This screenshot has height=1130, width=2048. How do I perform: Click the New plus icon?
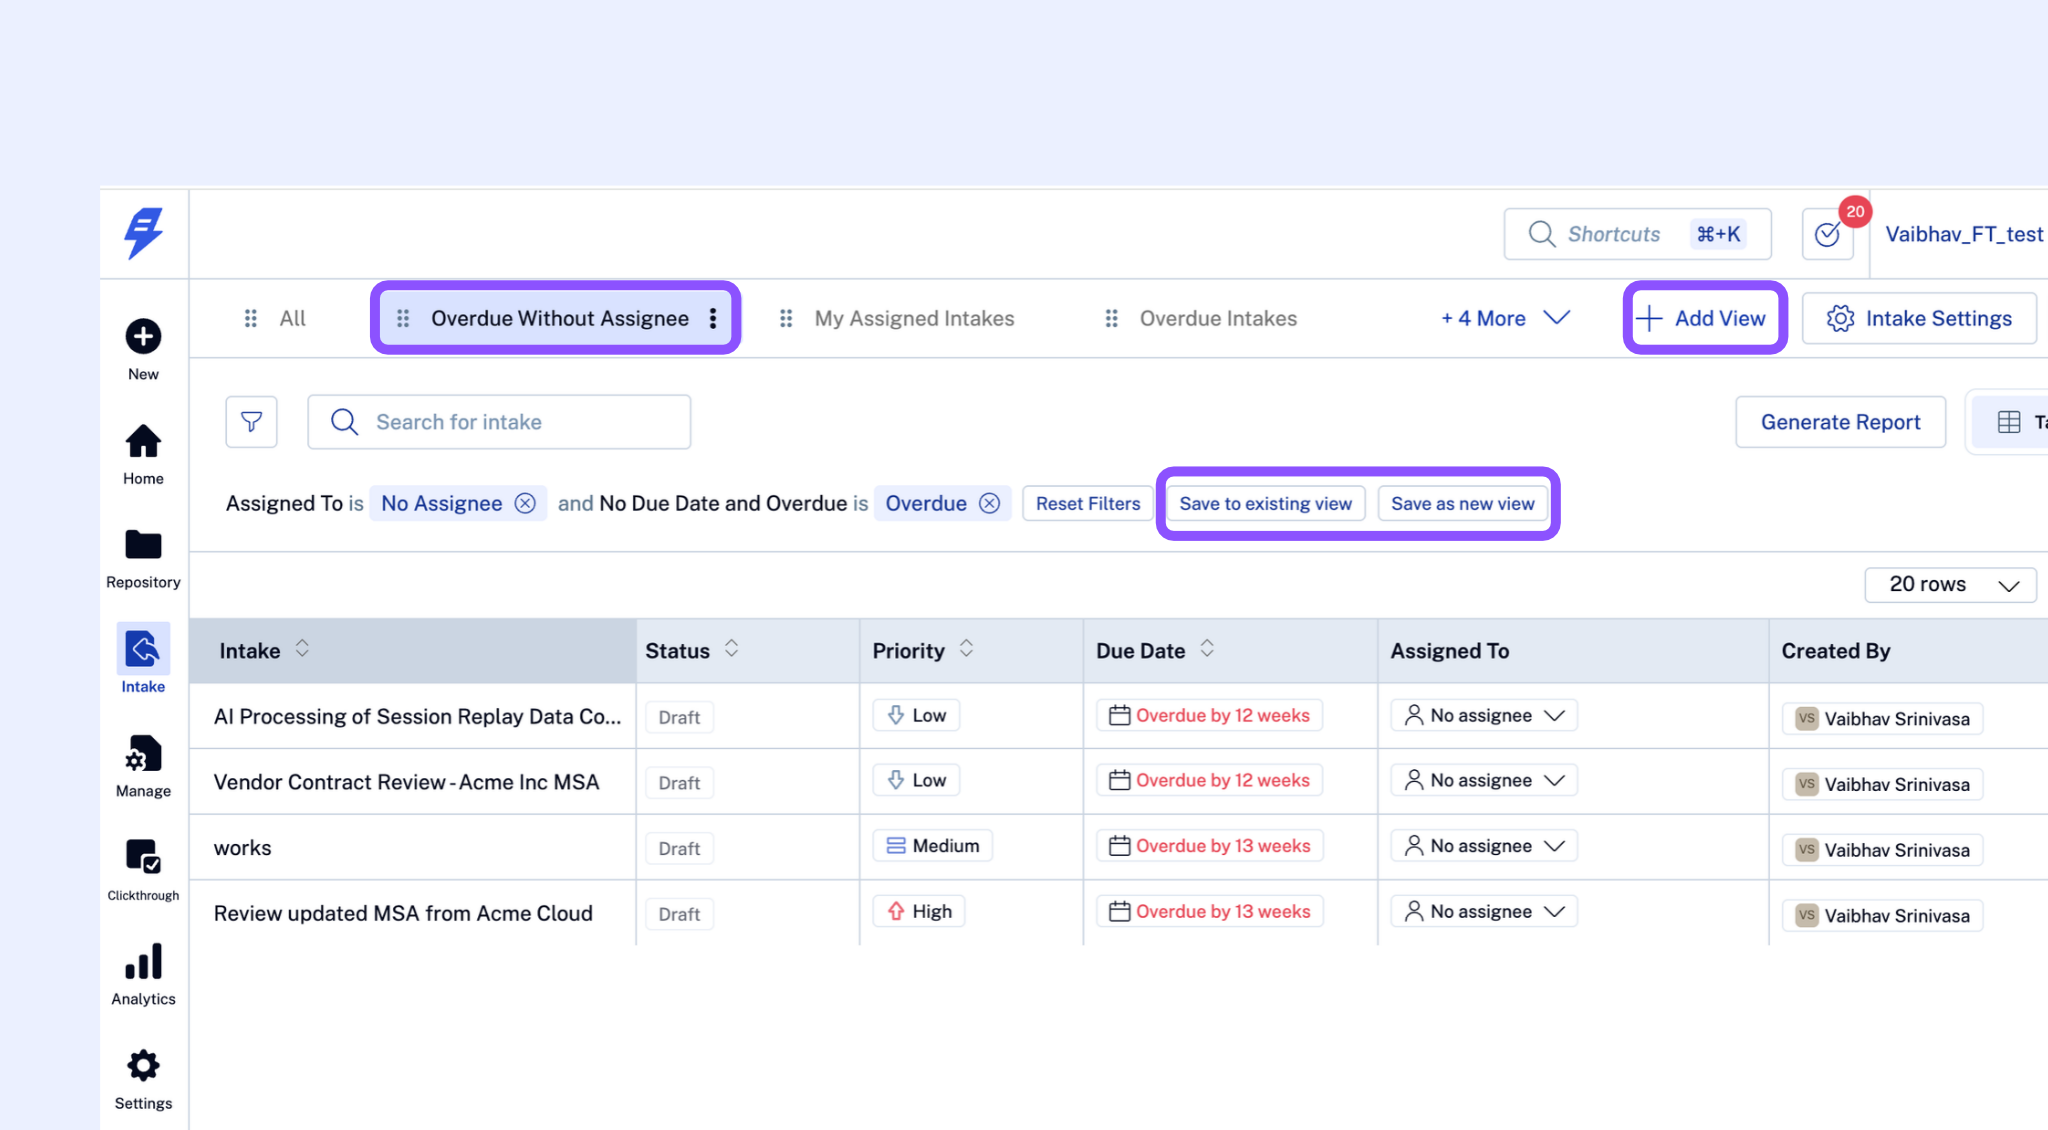point(143,337)
